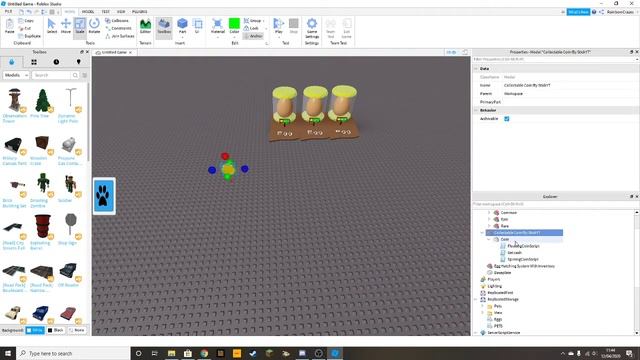The image size is (640, 360).
Task: Switch to the MODEL ribbon tab
Action: coord(88,11)
